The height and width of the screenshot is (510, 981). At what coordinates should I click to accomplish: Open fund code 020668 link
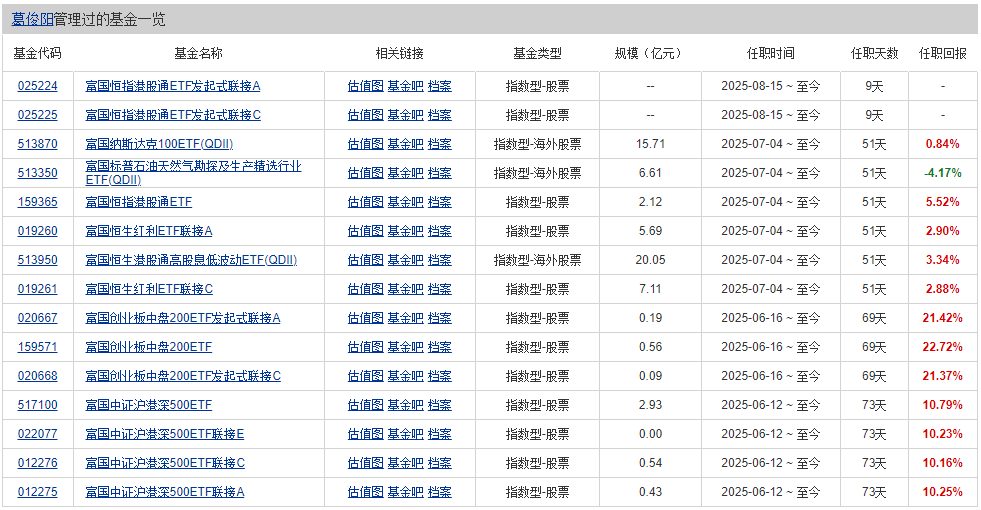[x=38, y=376]
